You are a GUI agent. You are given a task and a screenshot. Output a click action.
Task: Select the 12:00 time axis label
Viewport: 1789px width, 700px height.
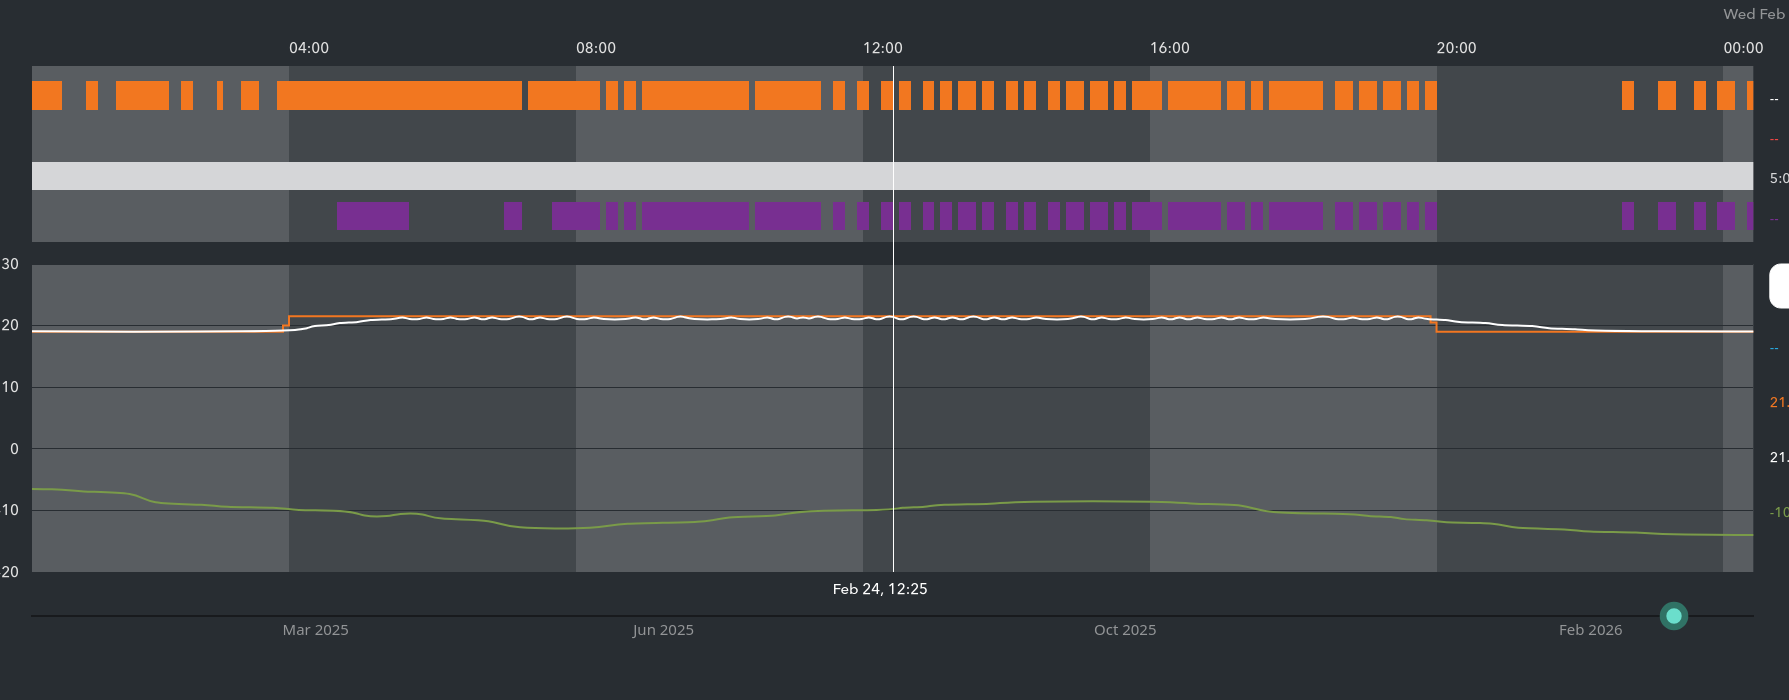(882, 48)
